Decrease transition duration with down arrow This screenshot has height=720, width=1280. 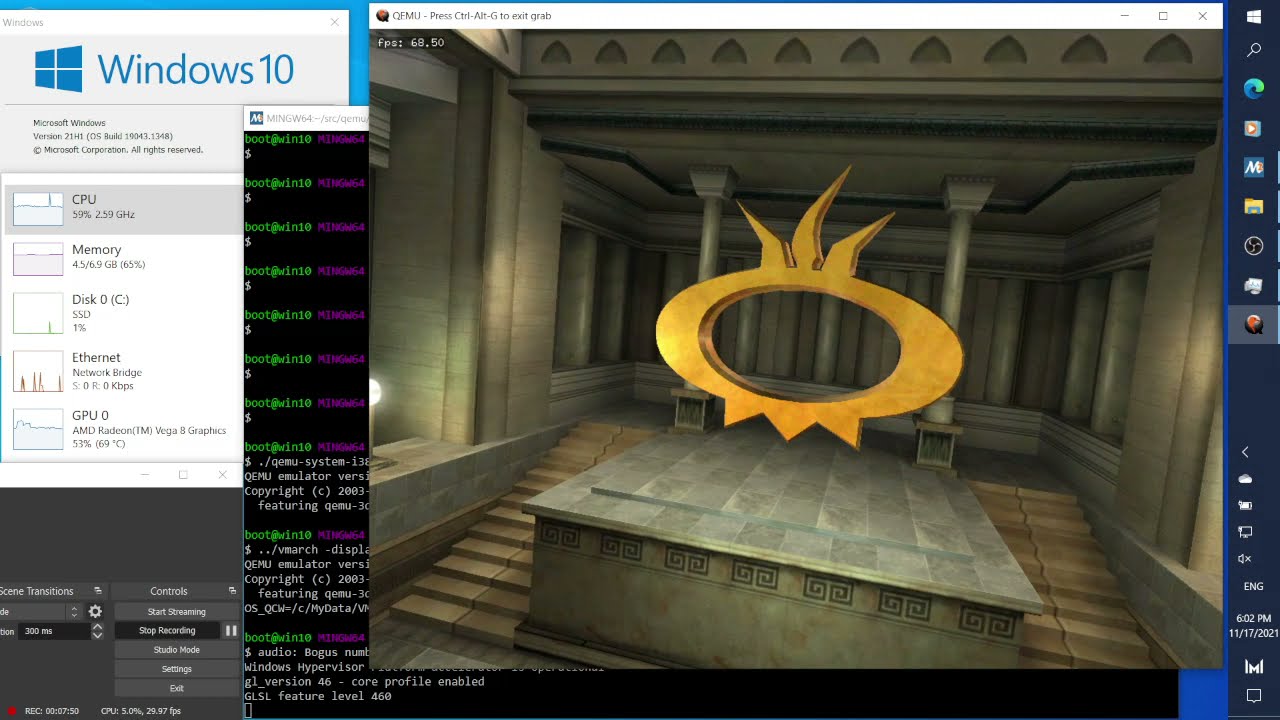coord(97,635)
